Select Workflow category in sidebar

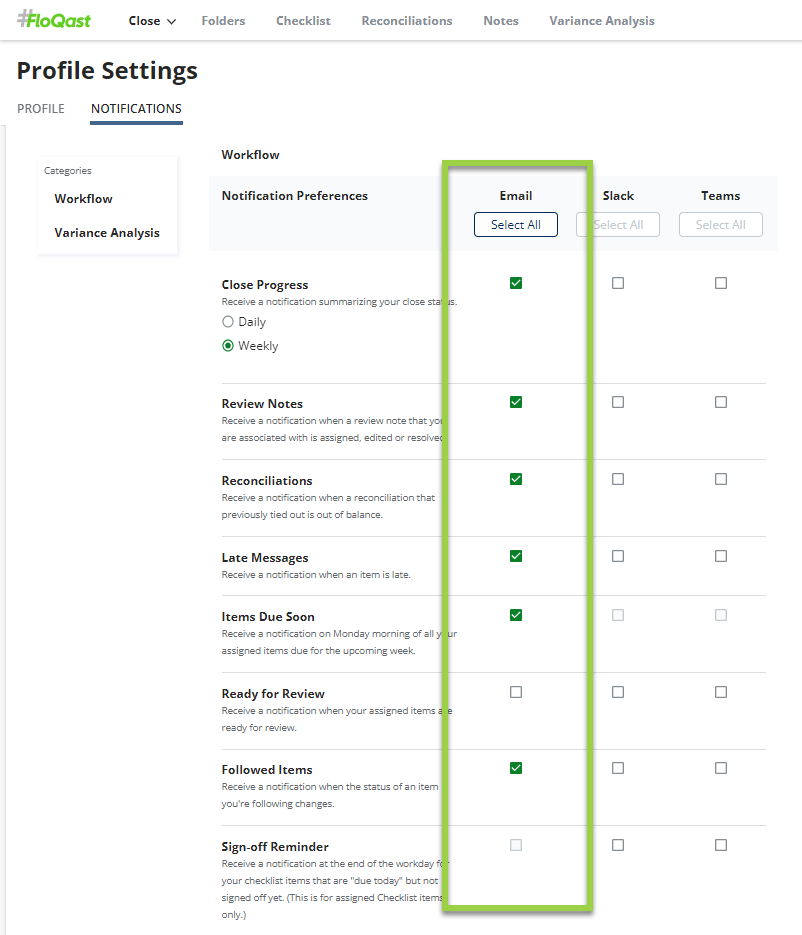click(x=83, y=199)
